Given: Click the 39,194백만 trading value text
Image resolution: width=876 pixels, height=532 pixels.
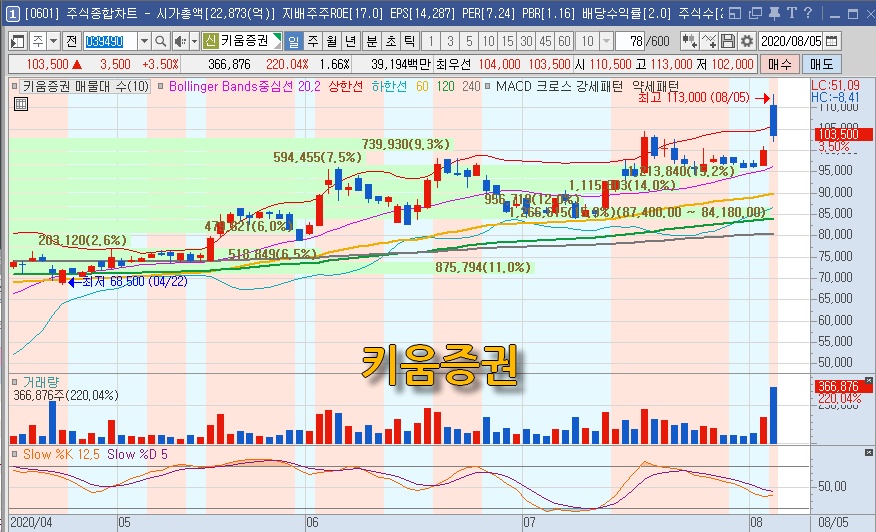Looking at the screenshot, I should [400, 65].
